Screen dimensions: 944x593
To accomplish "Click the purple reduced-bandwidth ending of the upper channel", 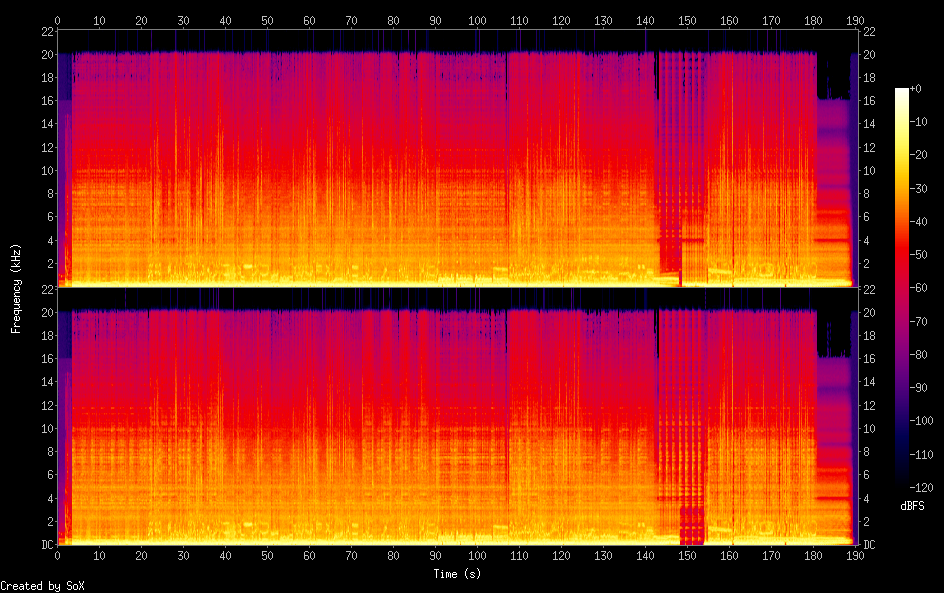I will point(834,180).
